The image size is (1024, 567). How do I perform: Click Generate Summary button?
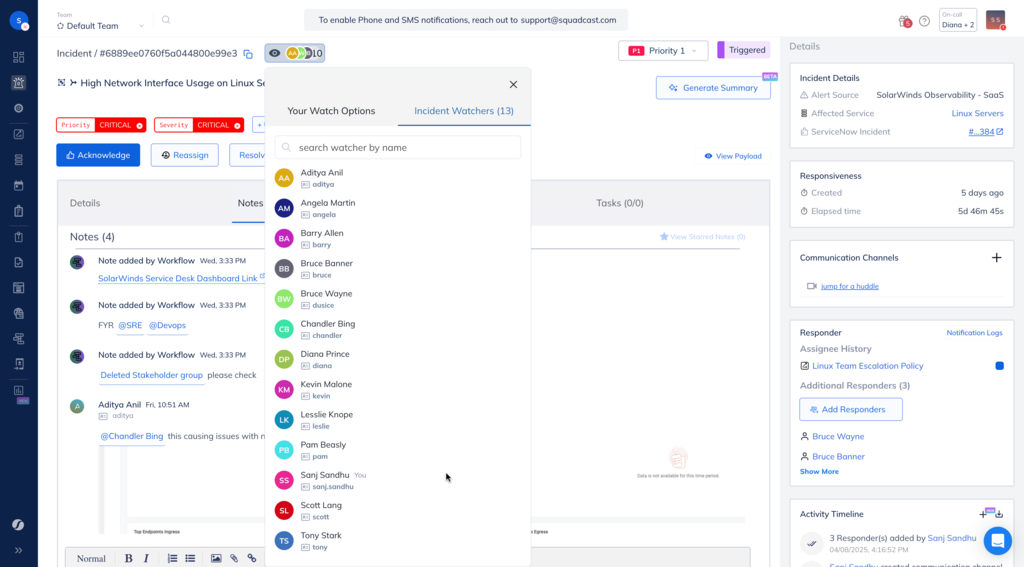tap(713, 88)
